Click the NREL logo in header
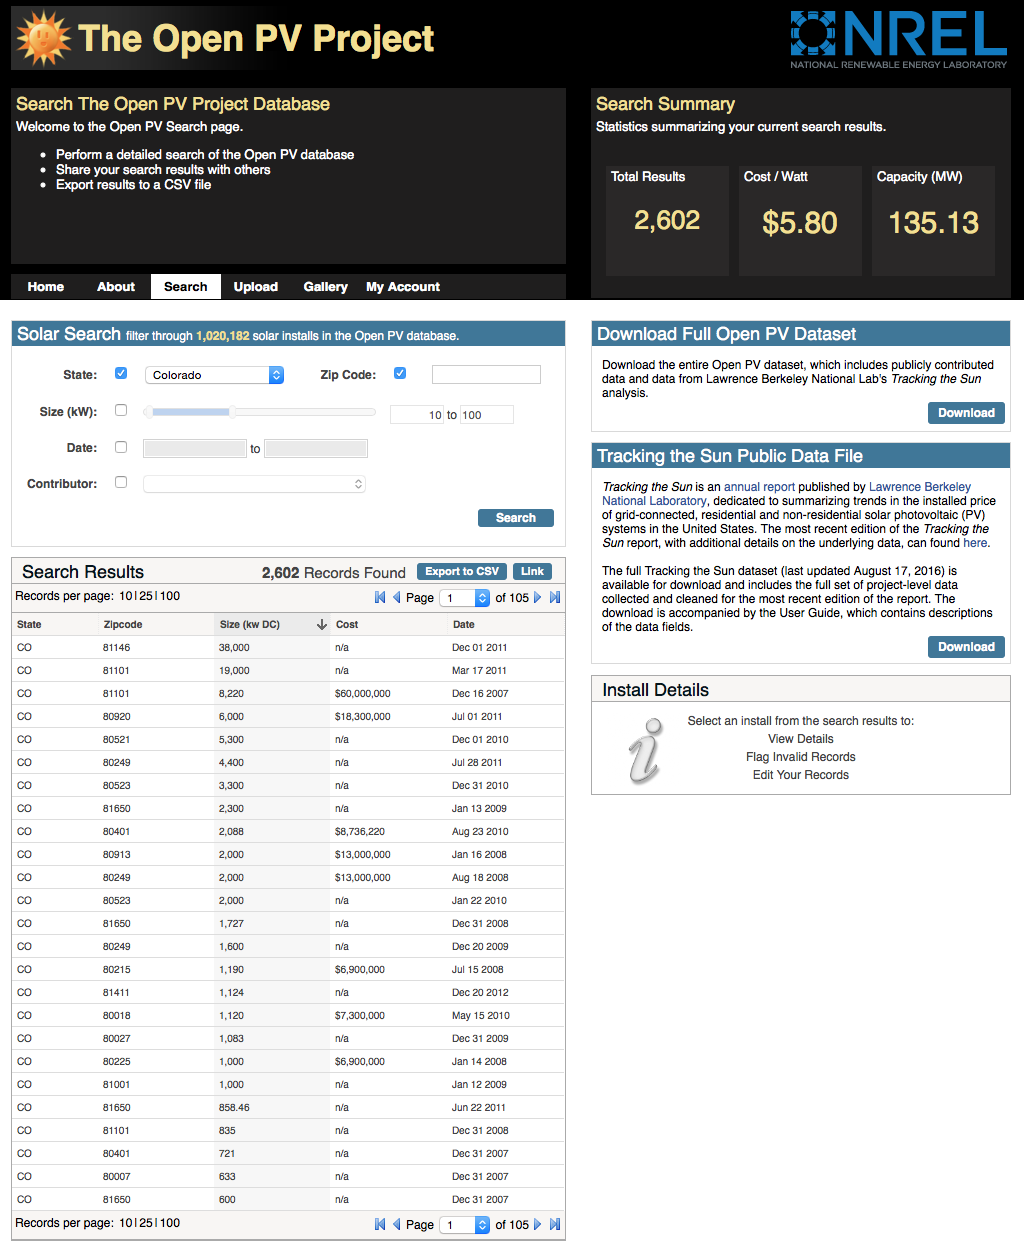 898,40
